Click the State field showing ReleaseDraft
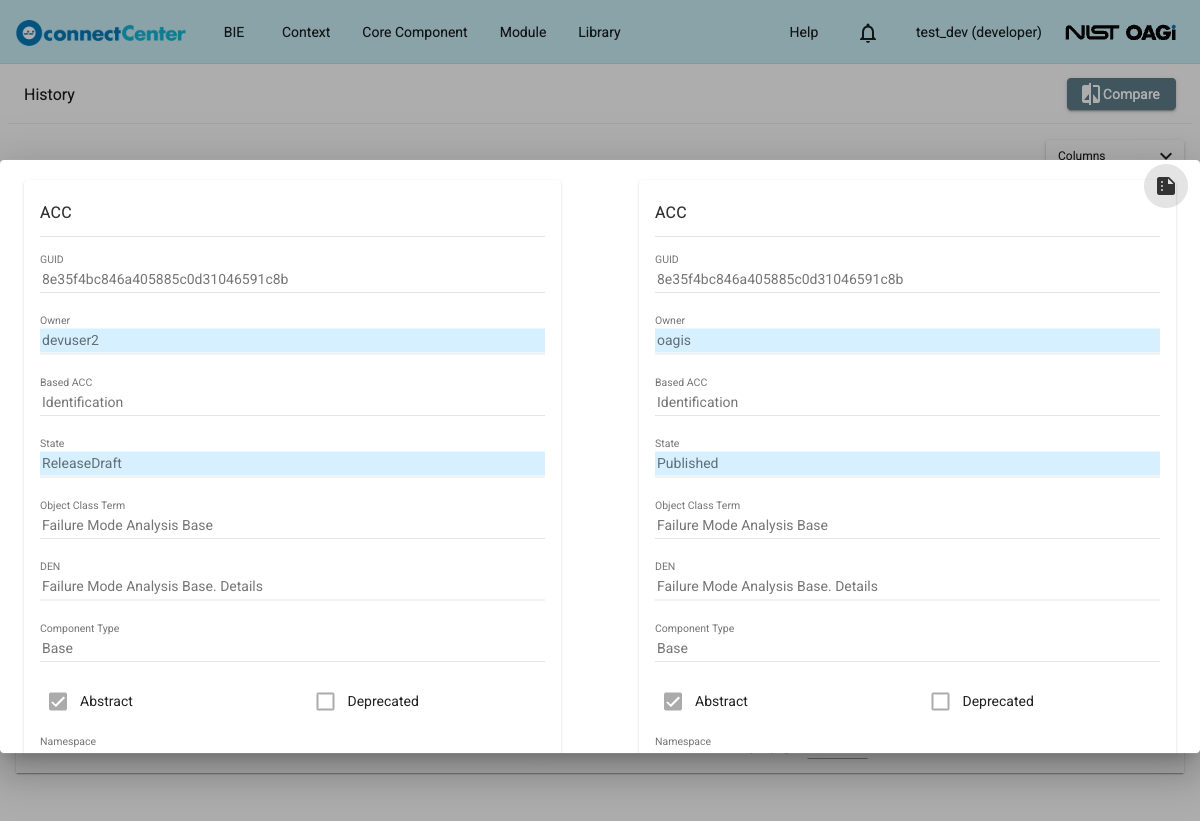1200x821 pixels. click(x=292, y=464)
